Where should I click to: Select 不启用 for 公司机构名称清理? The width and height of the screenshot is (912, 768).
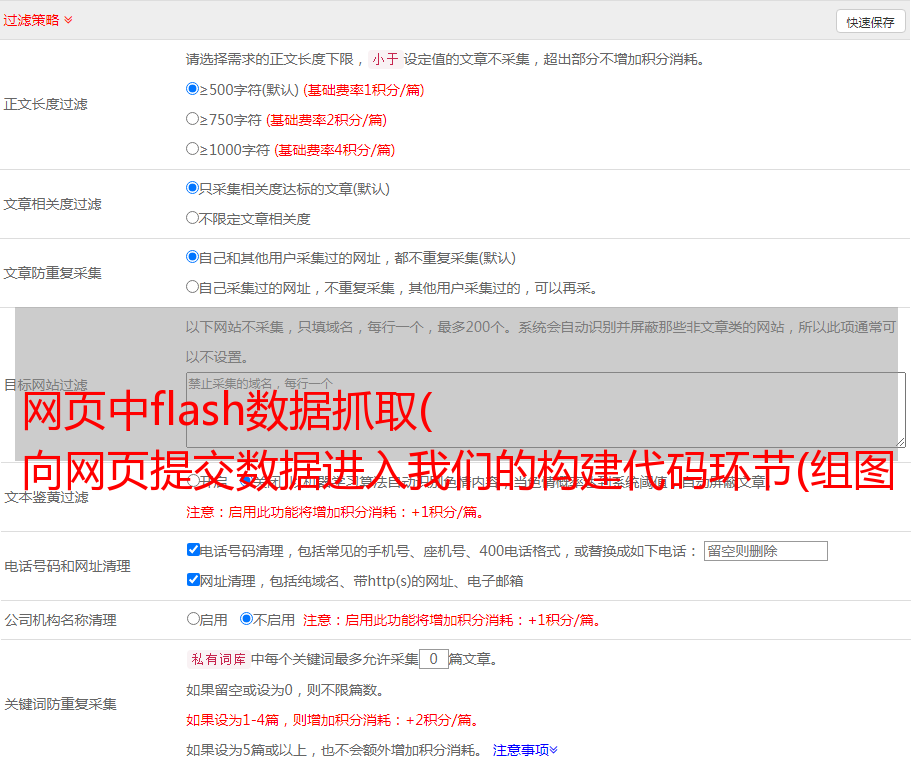click(x=247, y=619)
